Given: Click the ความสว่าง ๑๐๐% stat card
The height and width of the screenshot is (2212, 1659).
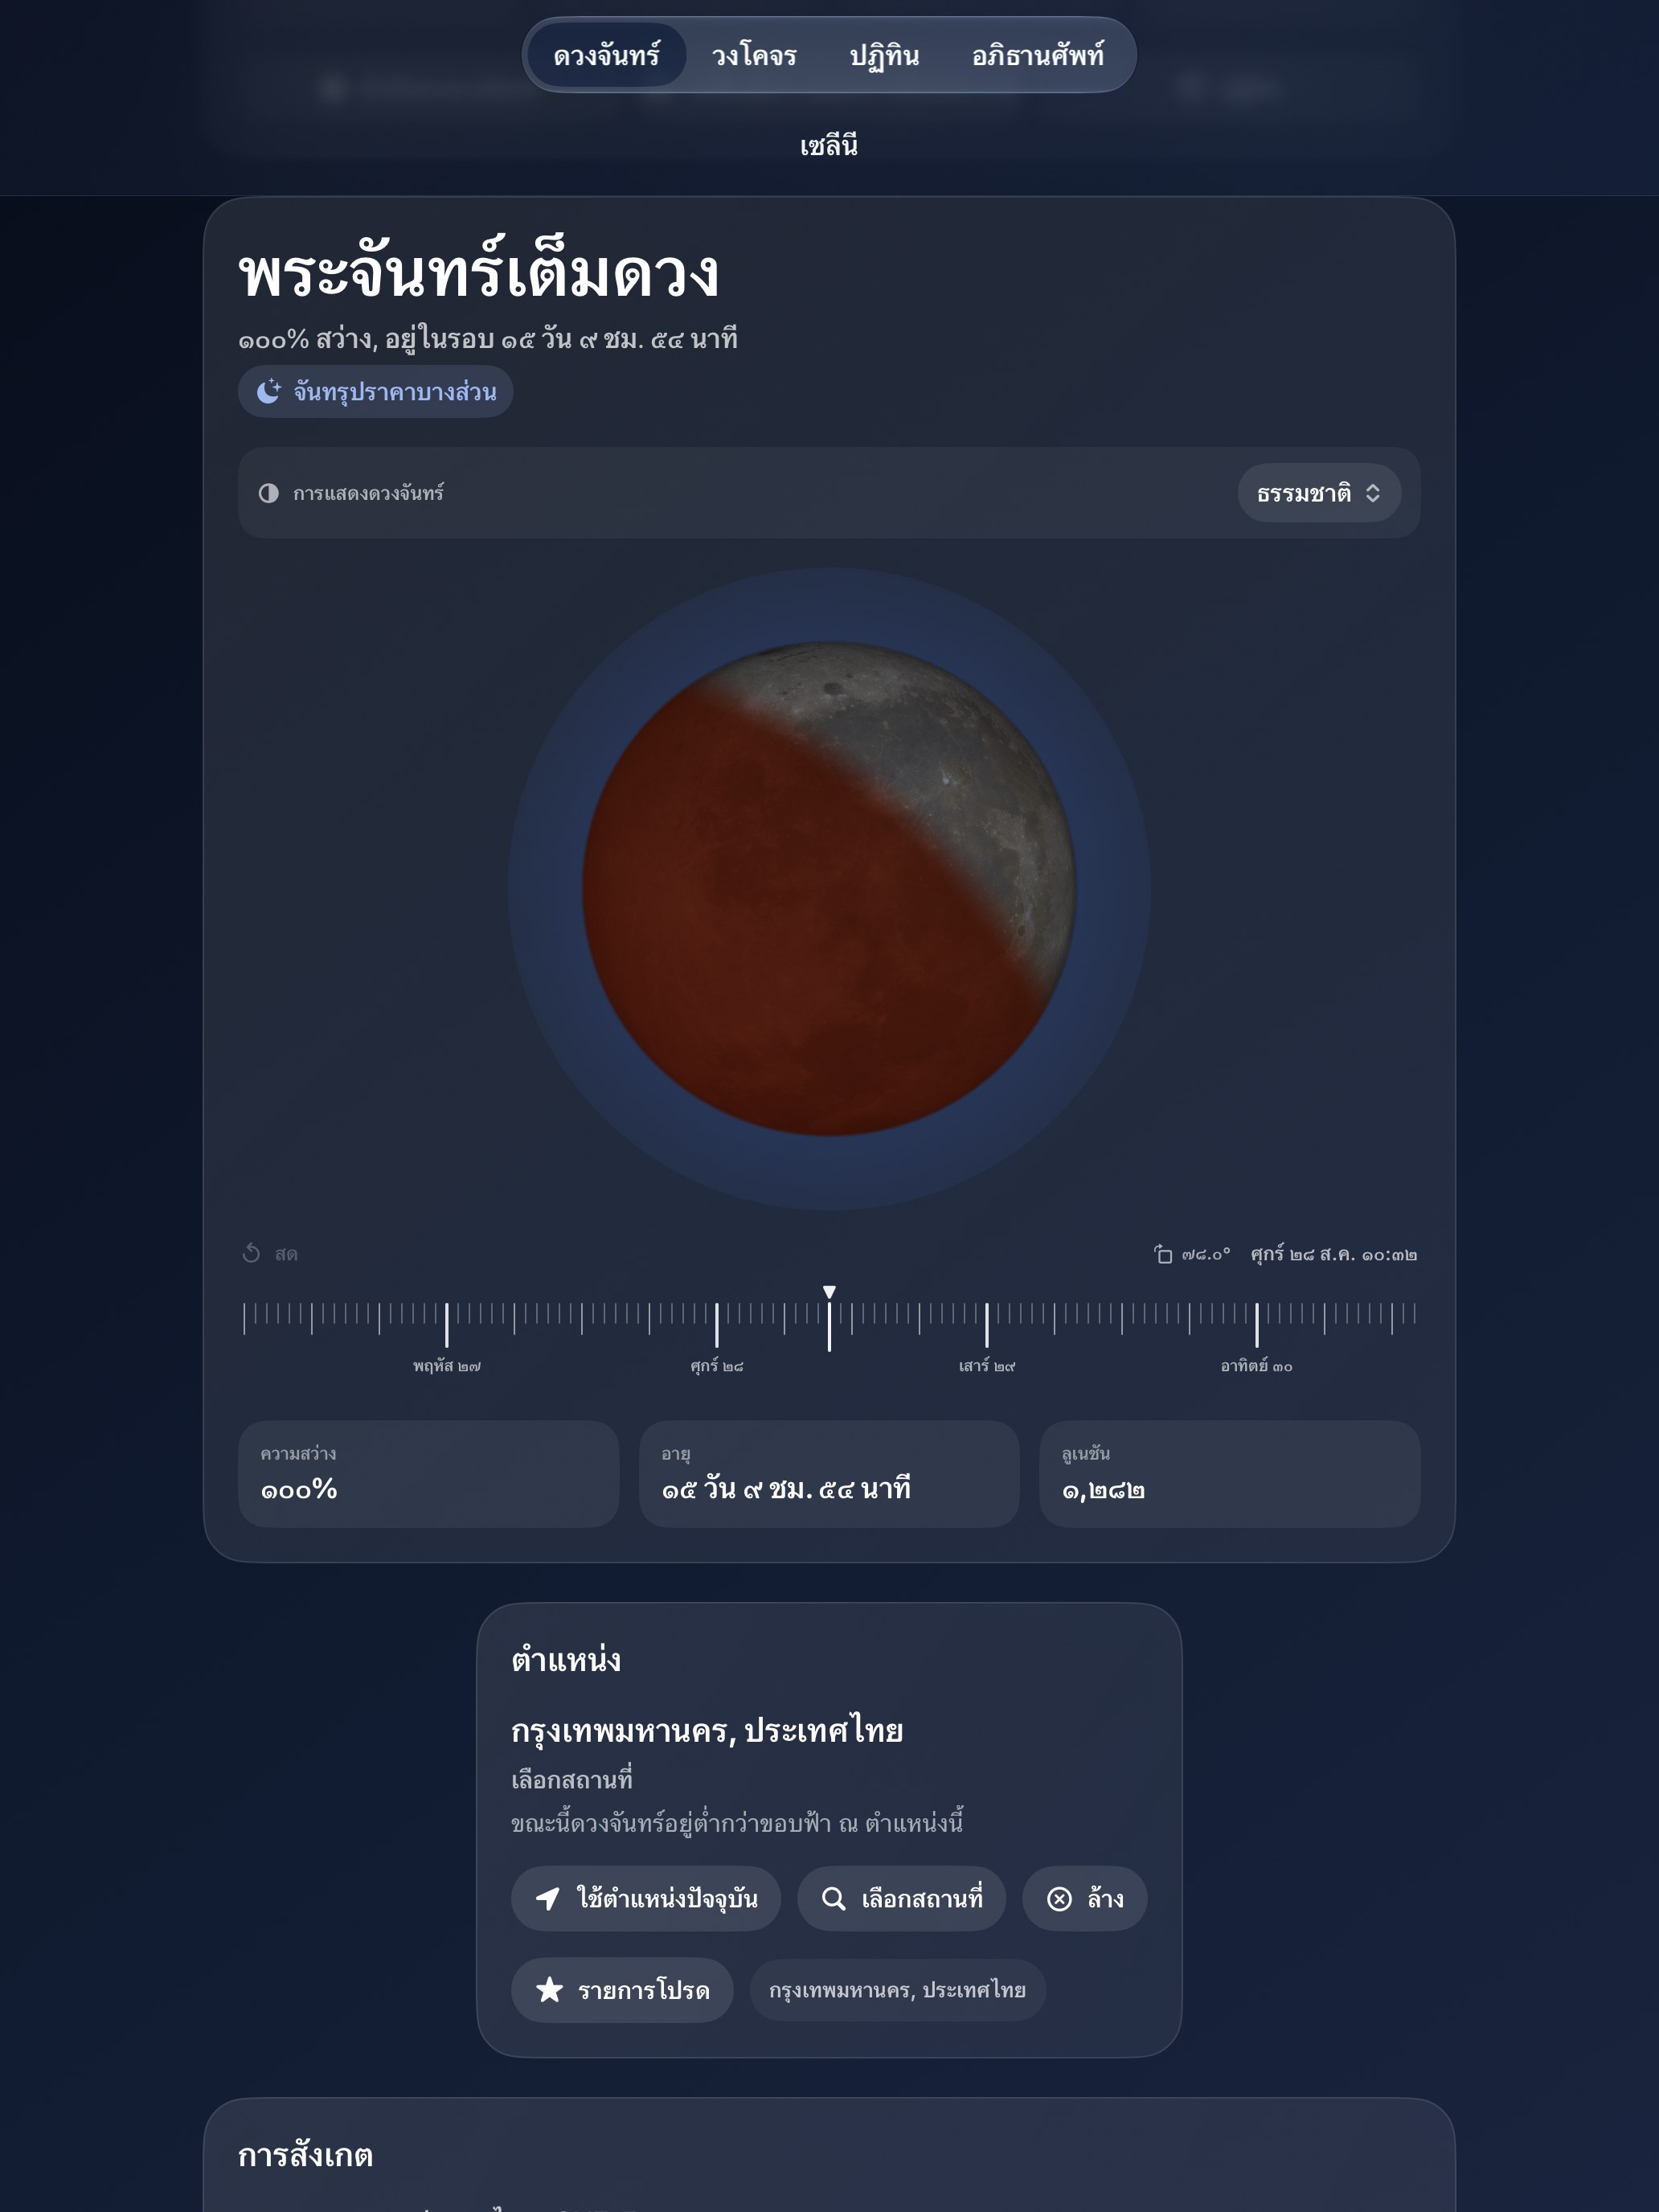Looking at the screenshot, I should (428, 1474).
